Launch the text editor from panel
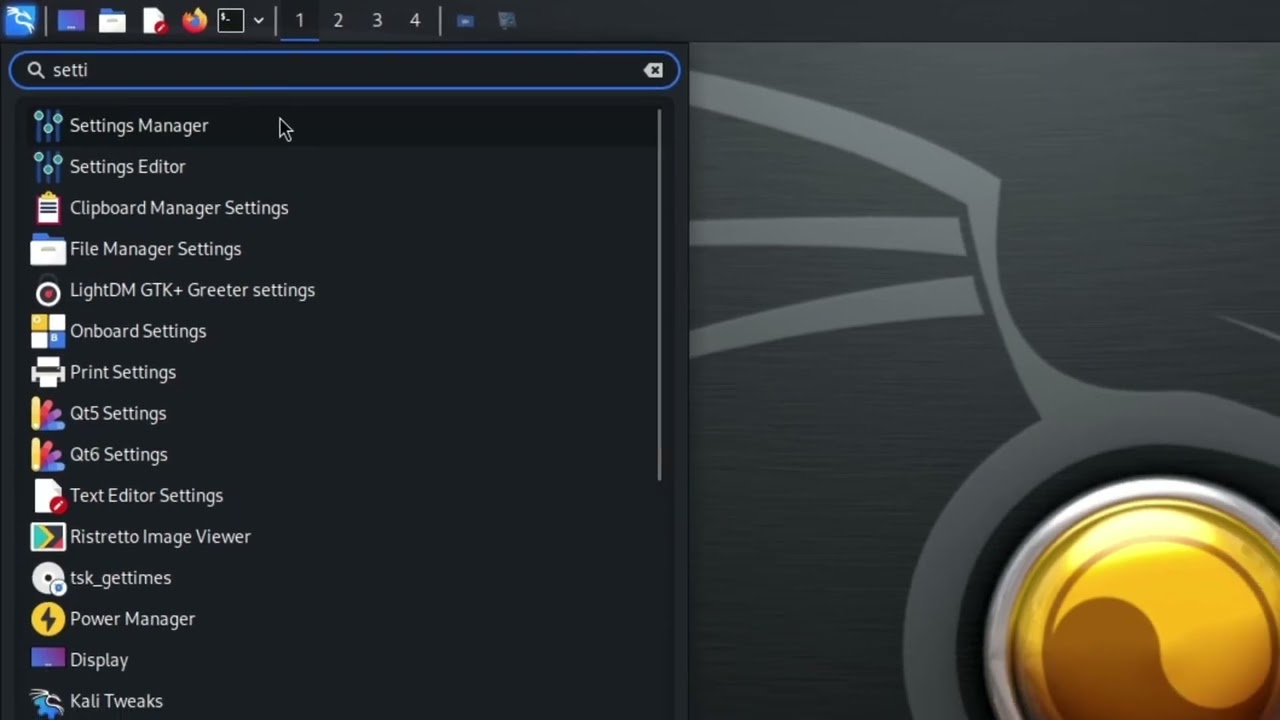The width and height of the screenshot is (1280, 720). click(154, 20)
